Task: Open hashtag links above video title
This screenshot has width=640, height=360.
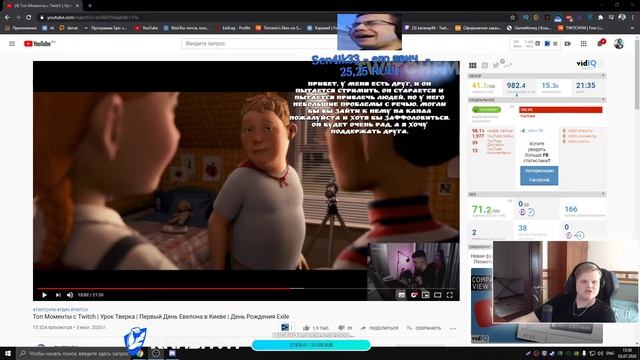Action: tap(60, 310)
